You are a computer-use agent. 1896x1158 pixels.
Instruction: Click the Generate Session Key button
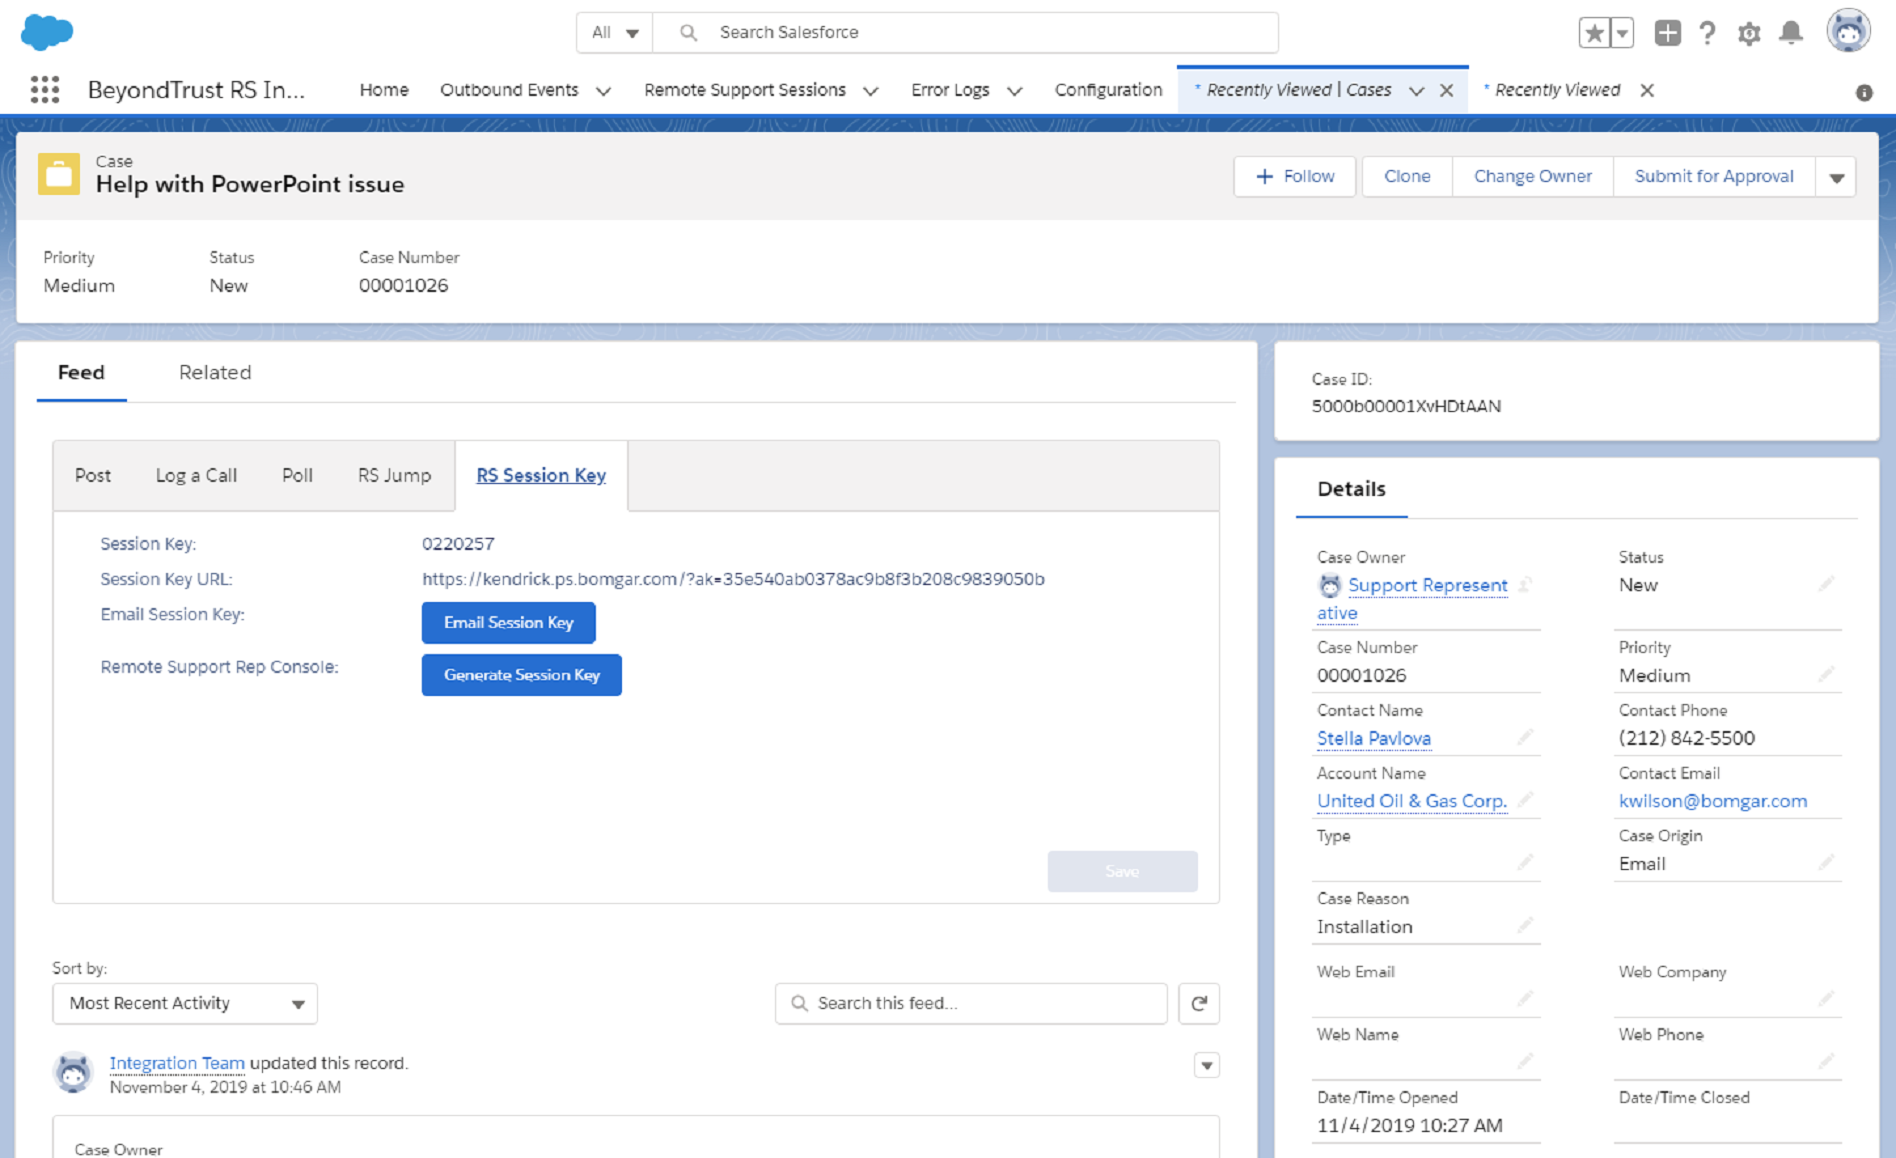coord(521,674)
